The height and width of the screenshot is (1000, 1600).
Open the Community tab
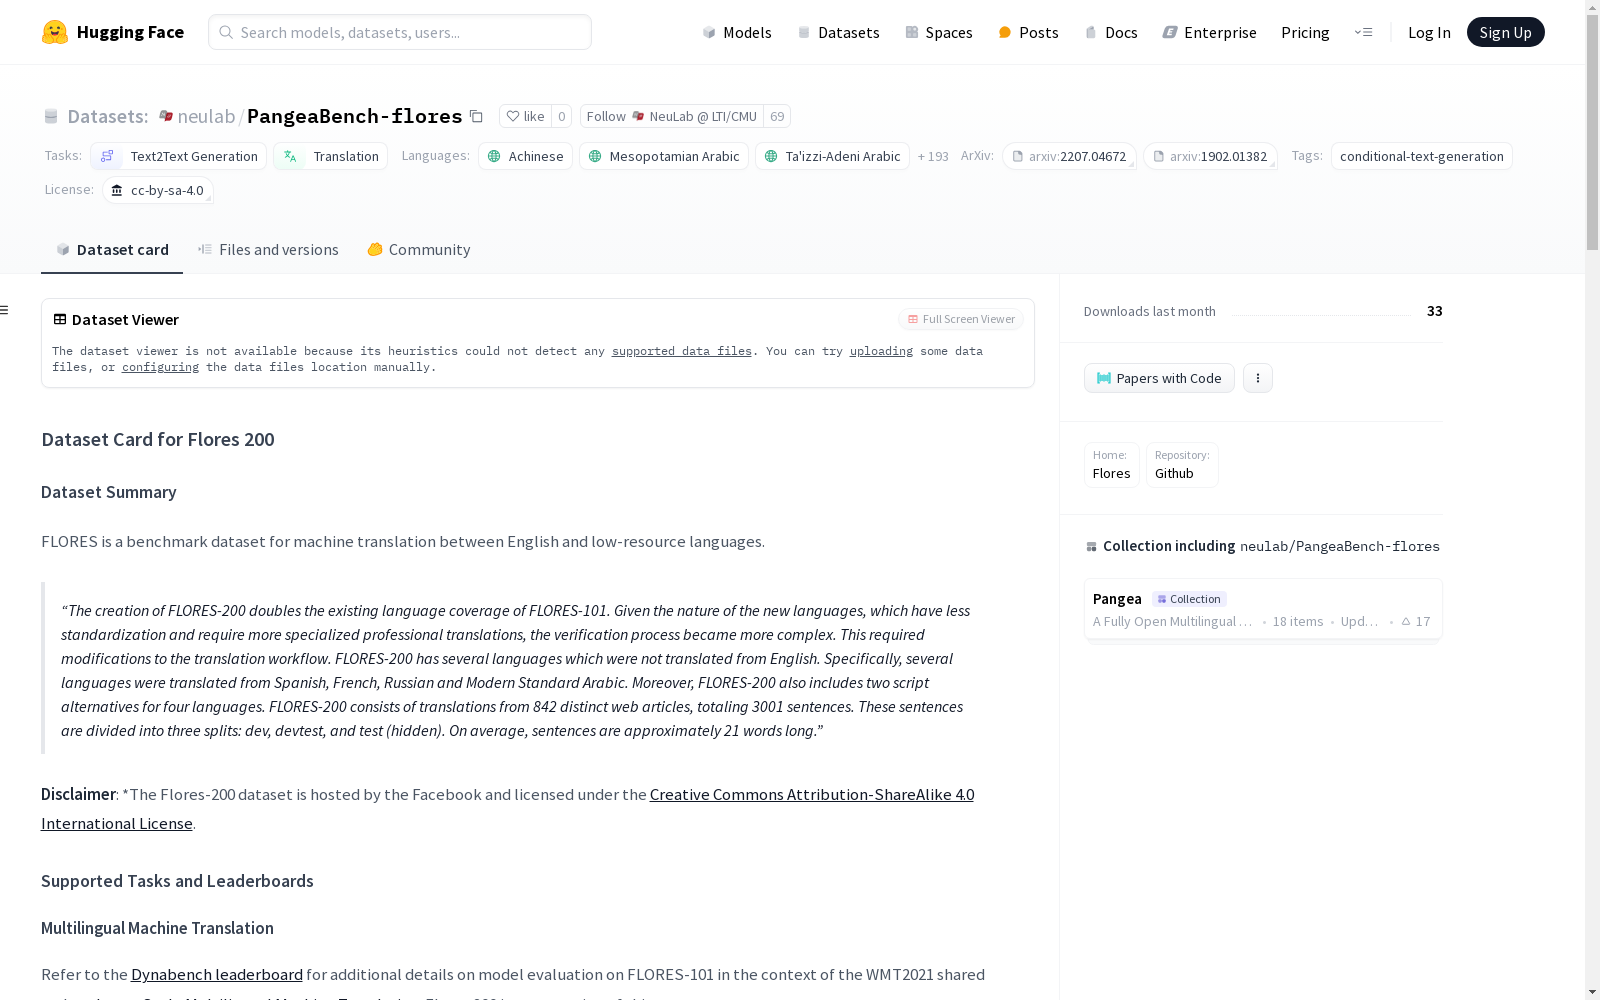[x=418, y=250]
